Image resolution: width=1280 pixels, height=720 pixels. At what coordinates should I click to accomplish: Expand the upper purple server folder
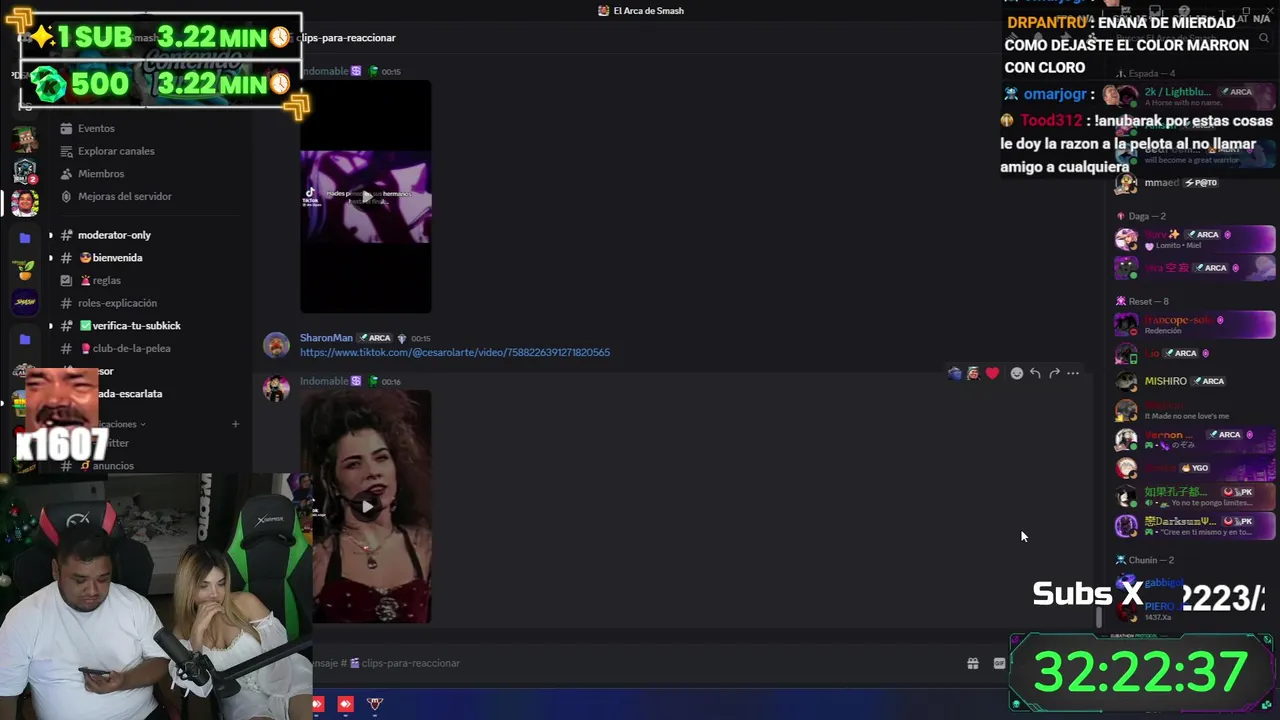coord(25,238)
